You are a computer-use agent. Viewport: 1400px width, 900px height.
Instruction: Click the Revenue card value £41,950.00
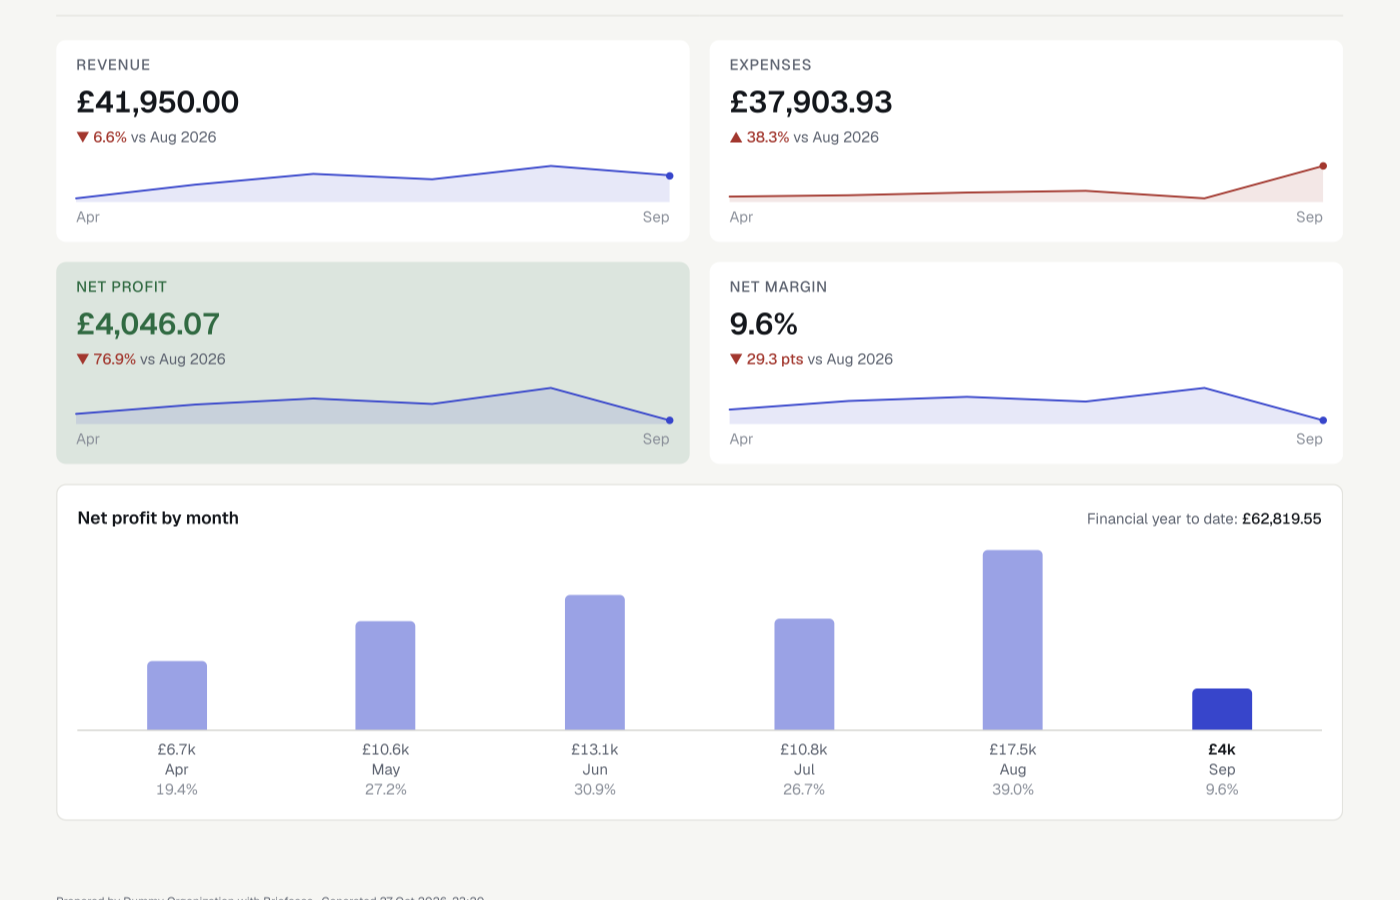[x=158, y=102]
